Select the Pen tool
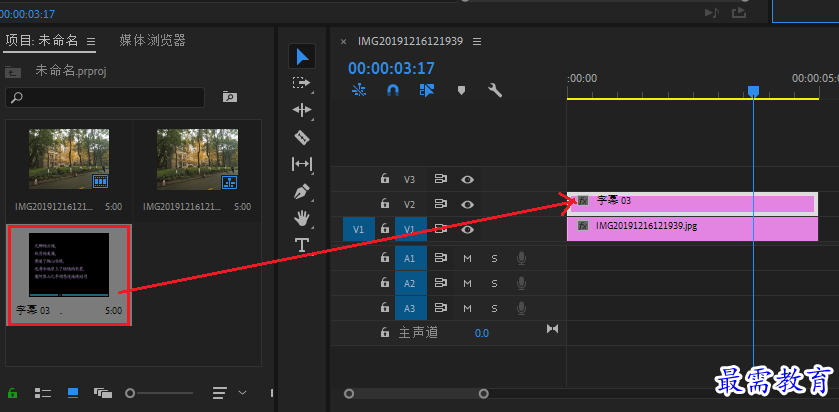Image resolution: width=839 pixels, height=412 pixels. 302,192
